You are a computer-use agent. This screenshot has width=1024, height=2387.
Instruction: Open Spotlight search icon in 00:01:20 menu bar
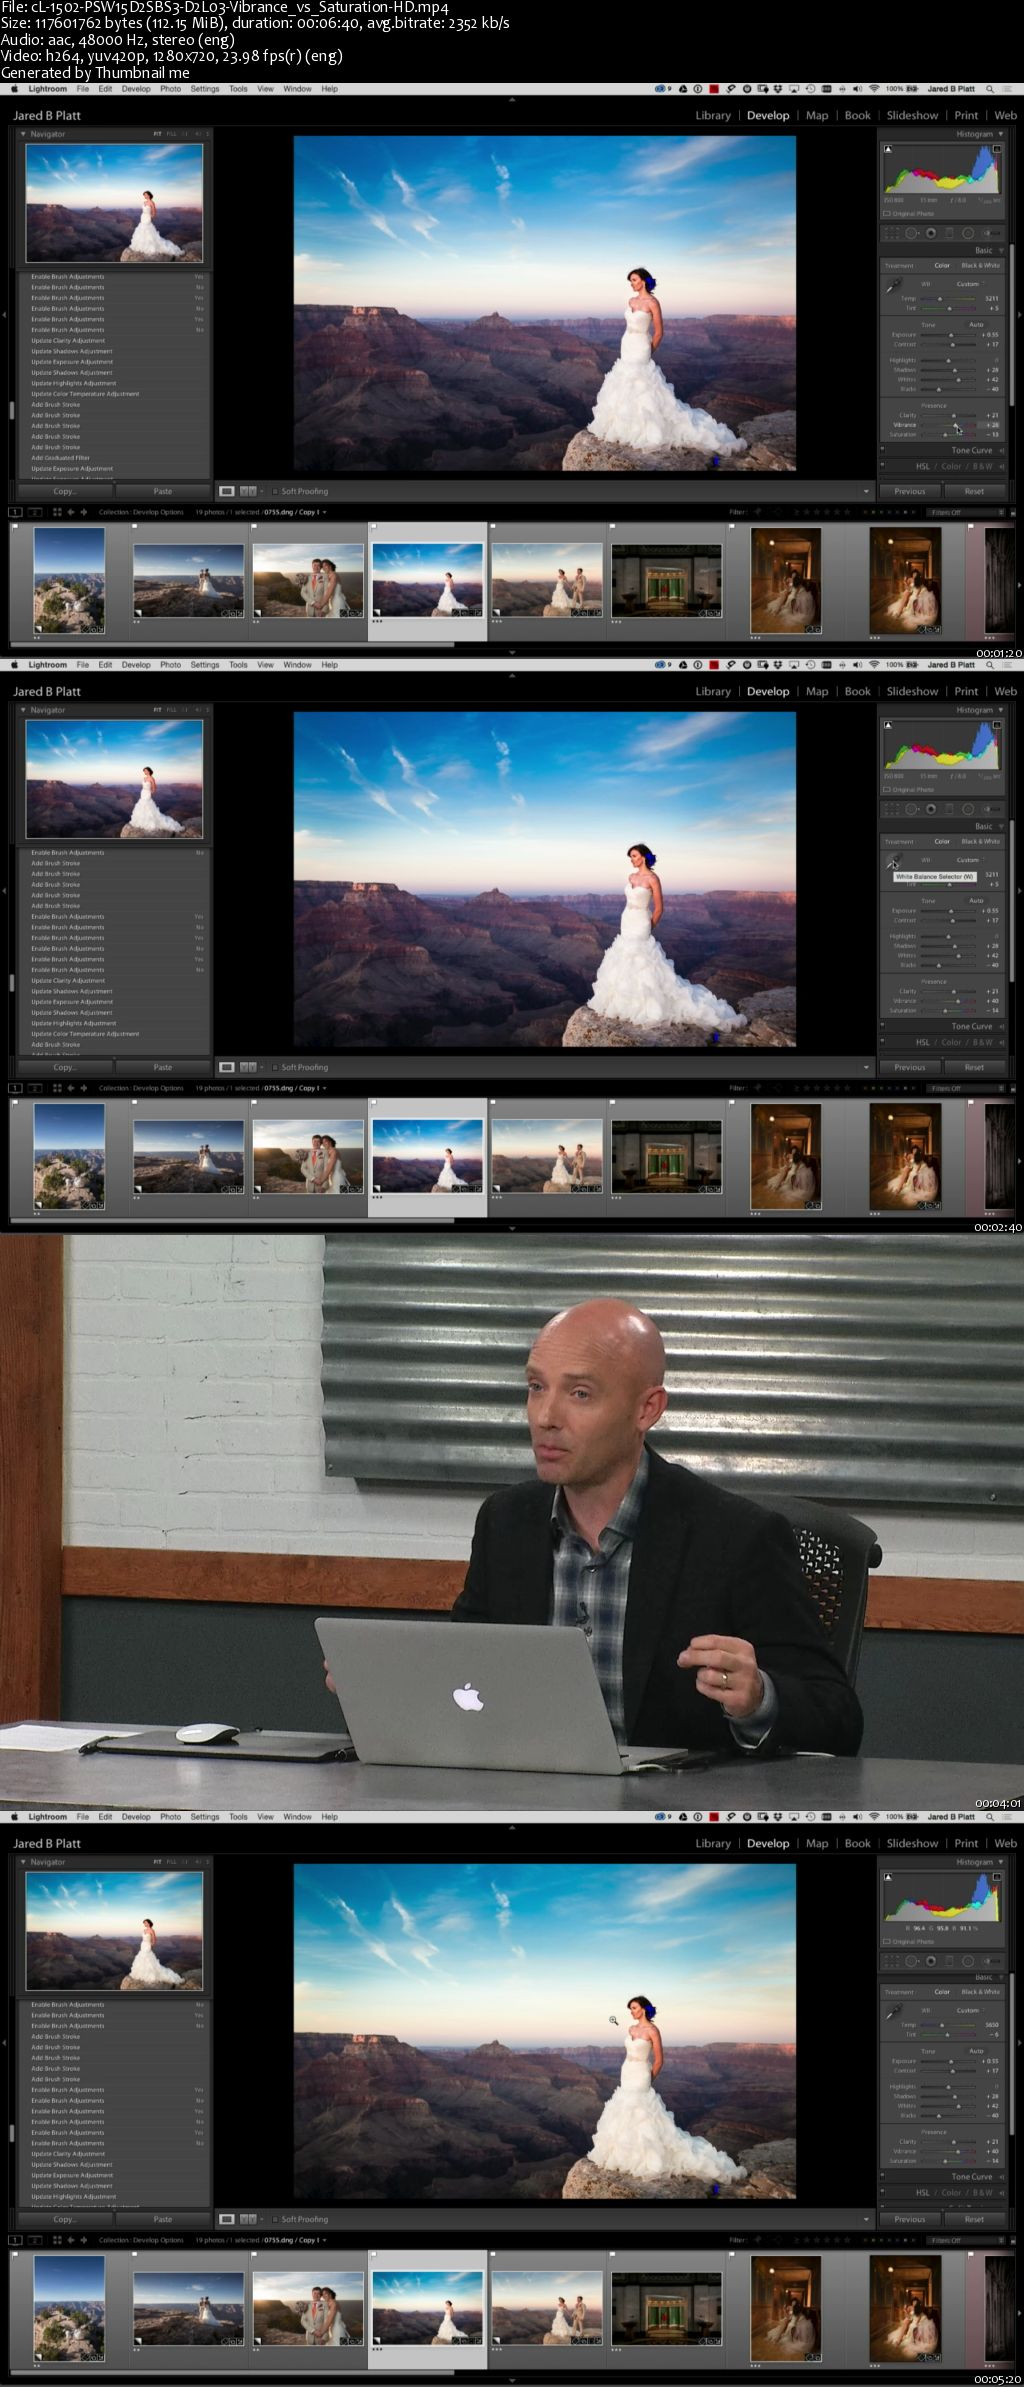pos(990,89)
